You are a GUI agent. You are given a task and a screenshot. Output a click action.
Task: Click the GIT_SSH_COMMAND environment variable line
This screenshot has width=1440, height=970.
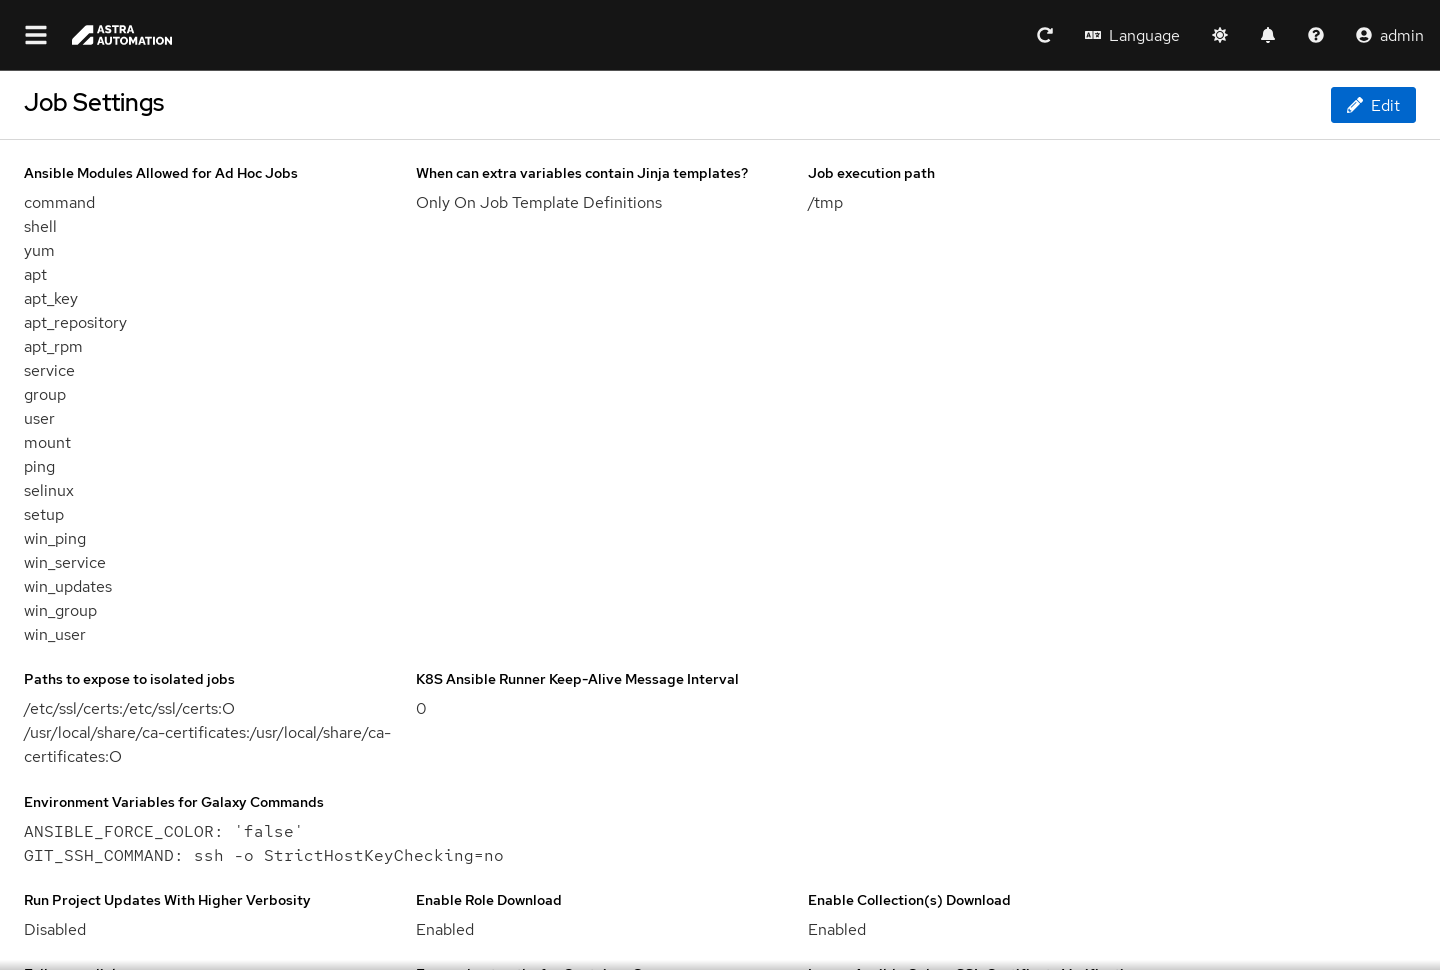pyautogui.click(x=263, y=856)
